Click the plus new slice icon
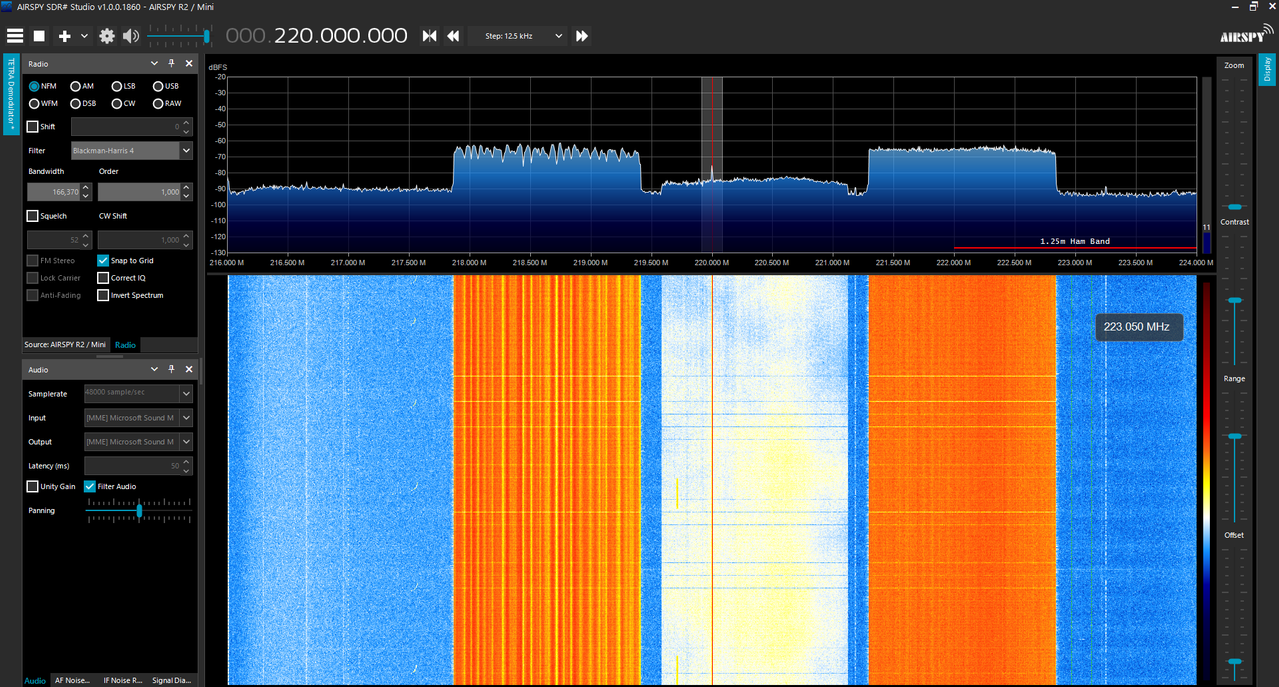Screen dimensions: 1279x687 pyautogui.click(x=65, y=36)
